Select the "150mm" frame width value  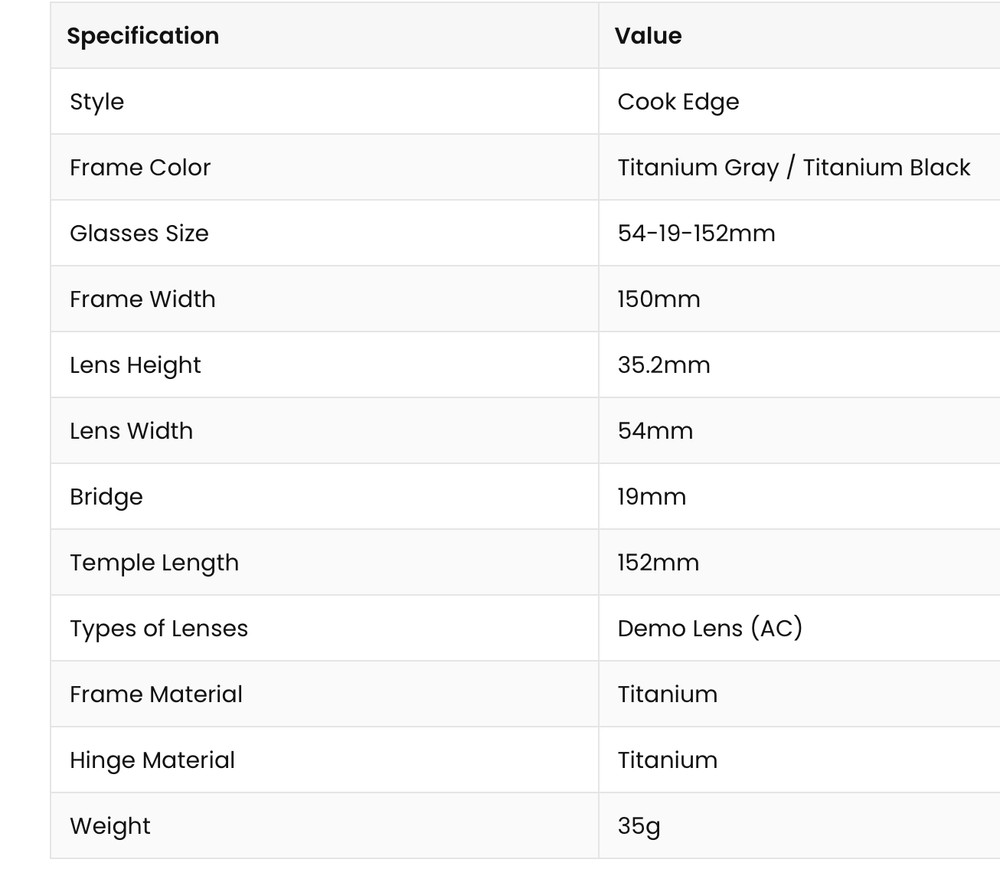tap(658, 299)
